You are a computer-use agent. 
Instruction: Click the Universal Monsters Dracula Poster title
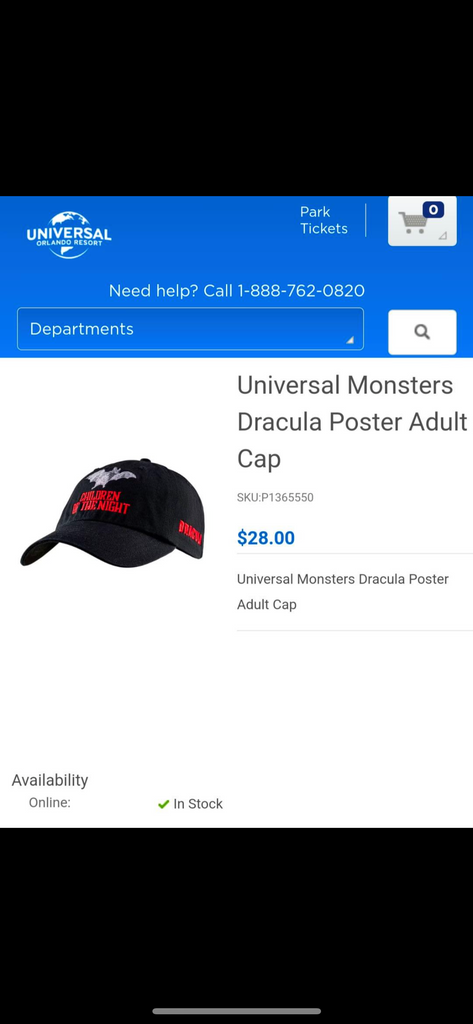pyautogui.click(x=353, y=422)
